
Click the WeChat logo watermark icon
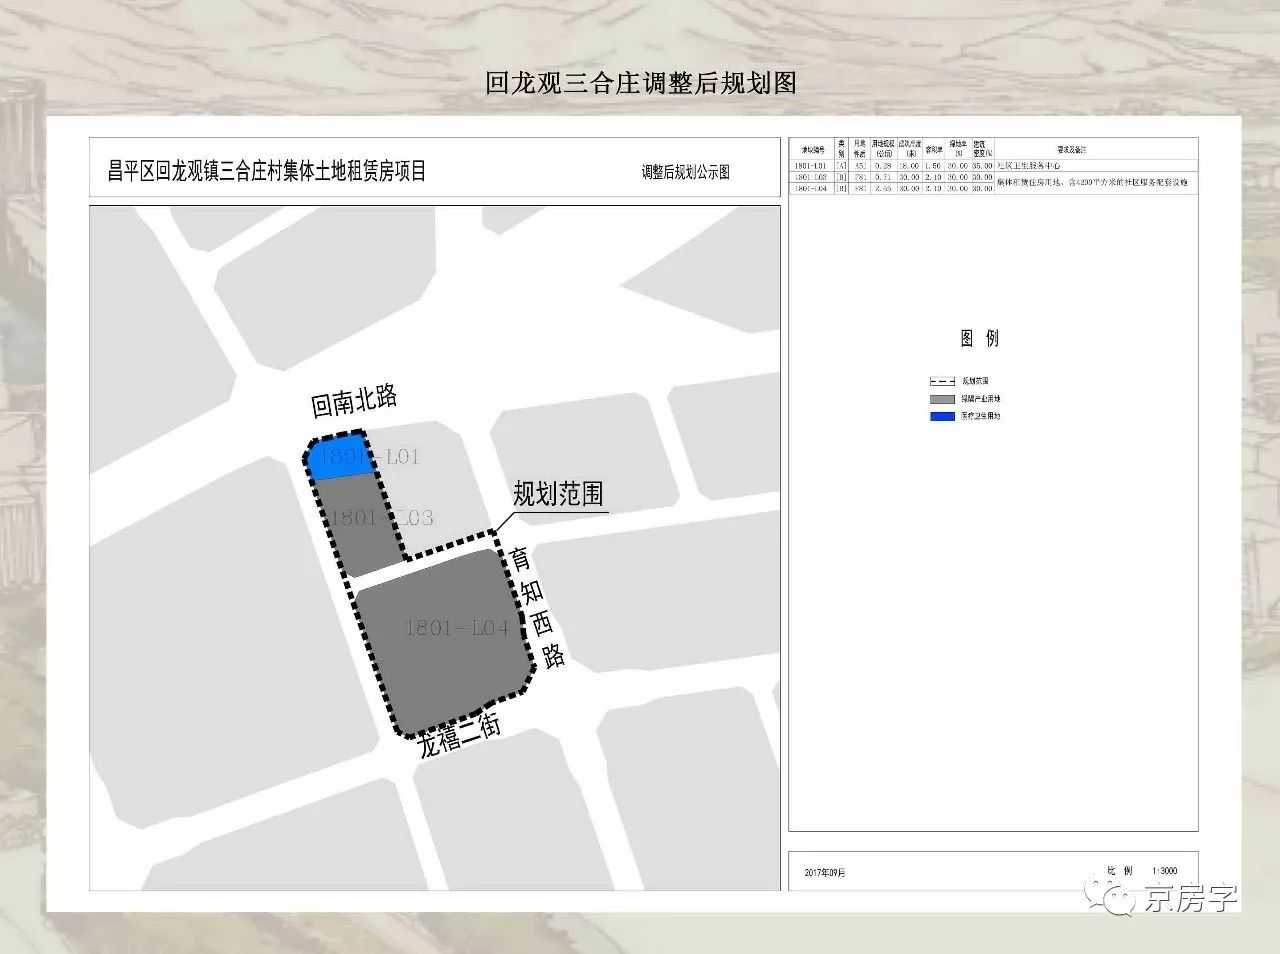tap(1112, 896)
